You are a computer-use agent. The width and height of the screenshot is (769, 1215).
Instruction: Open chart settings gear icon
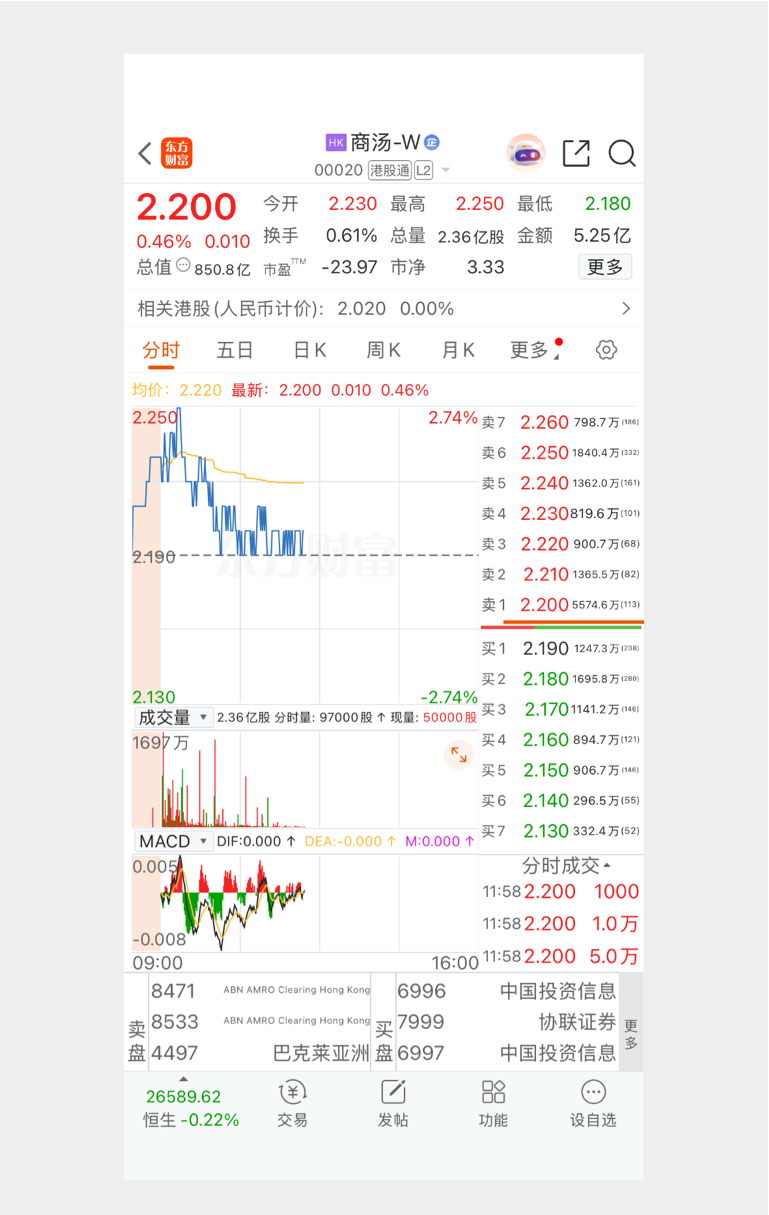606,350
